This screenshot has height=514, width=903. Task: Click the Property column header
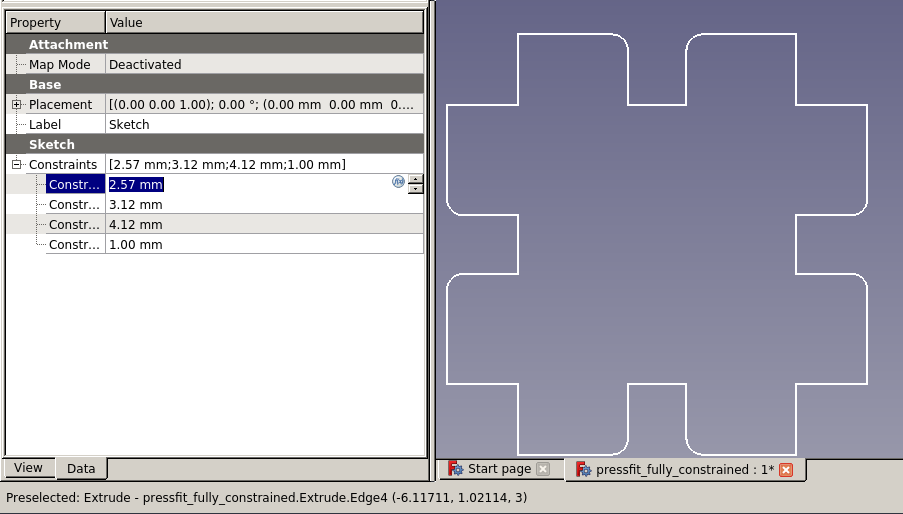[x=55, y=22]
